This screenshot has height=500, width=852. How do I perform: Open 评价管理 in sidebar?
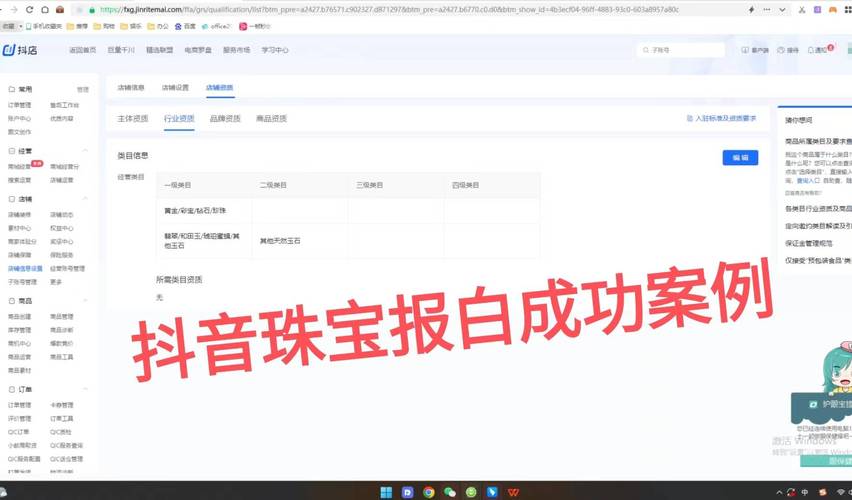pos(20,418)
